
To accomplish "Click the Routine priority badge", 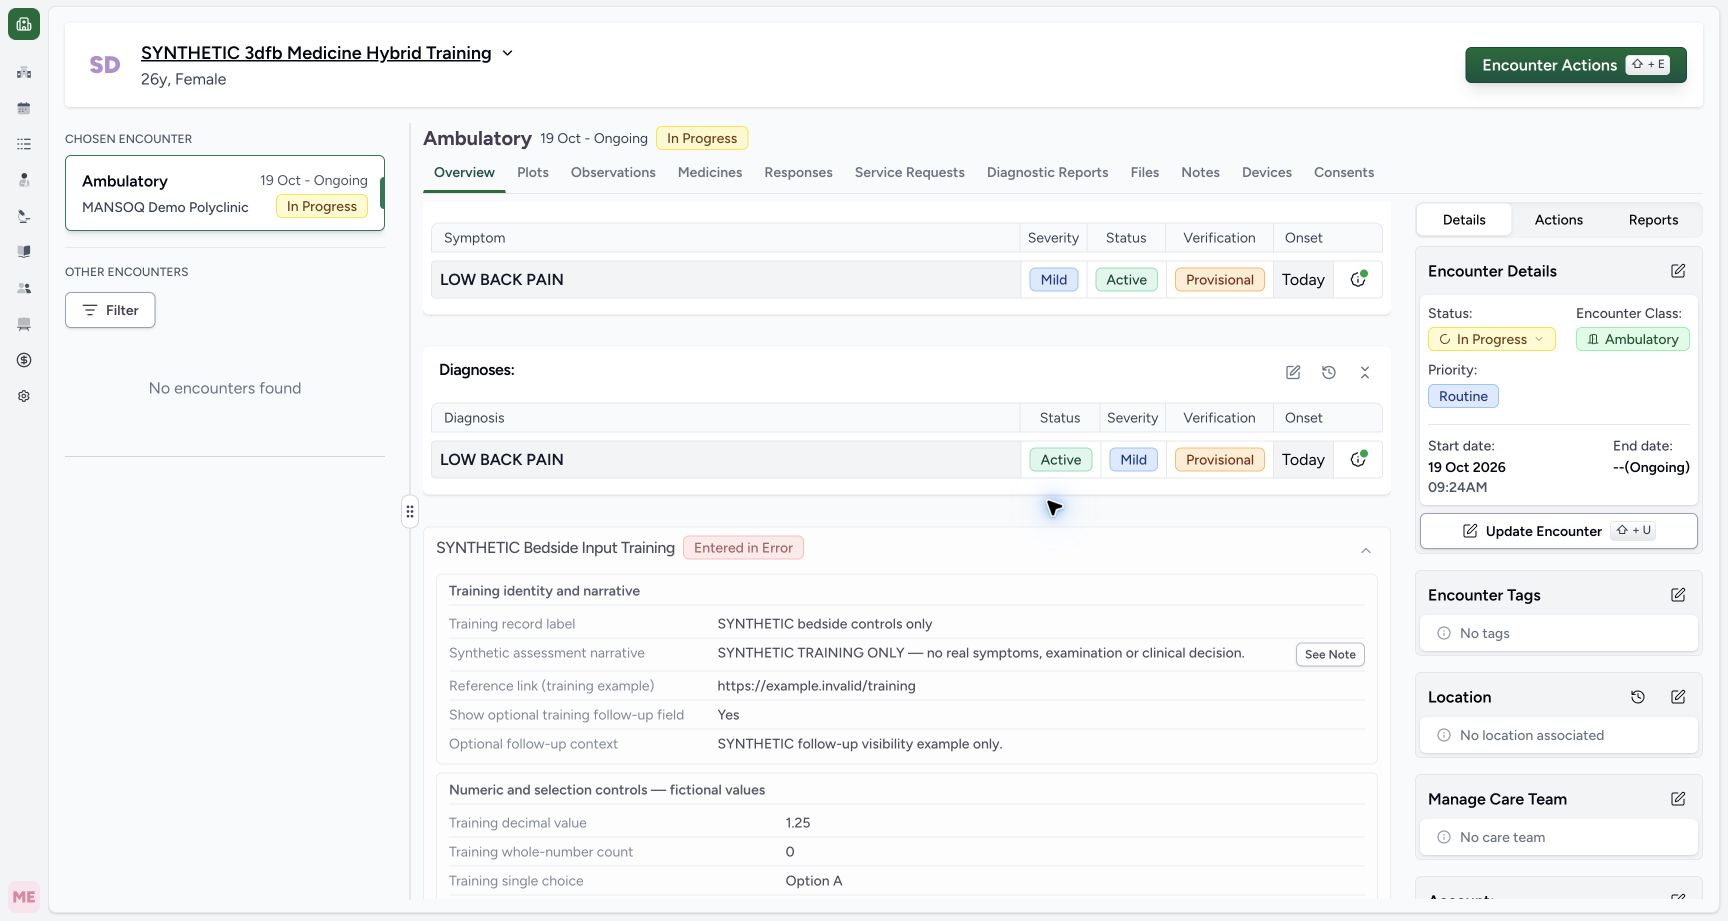I will (1463, 396).
